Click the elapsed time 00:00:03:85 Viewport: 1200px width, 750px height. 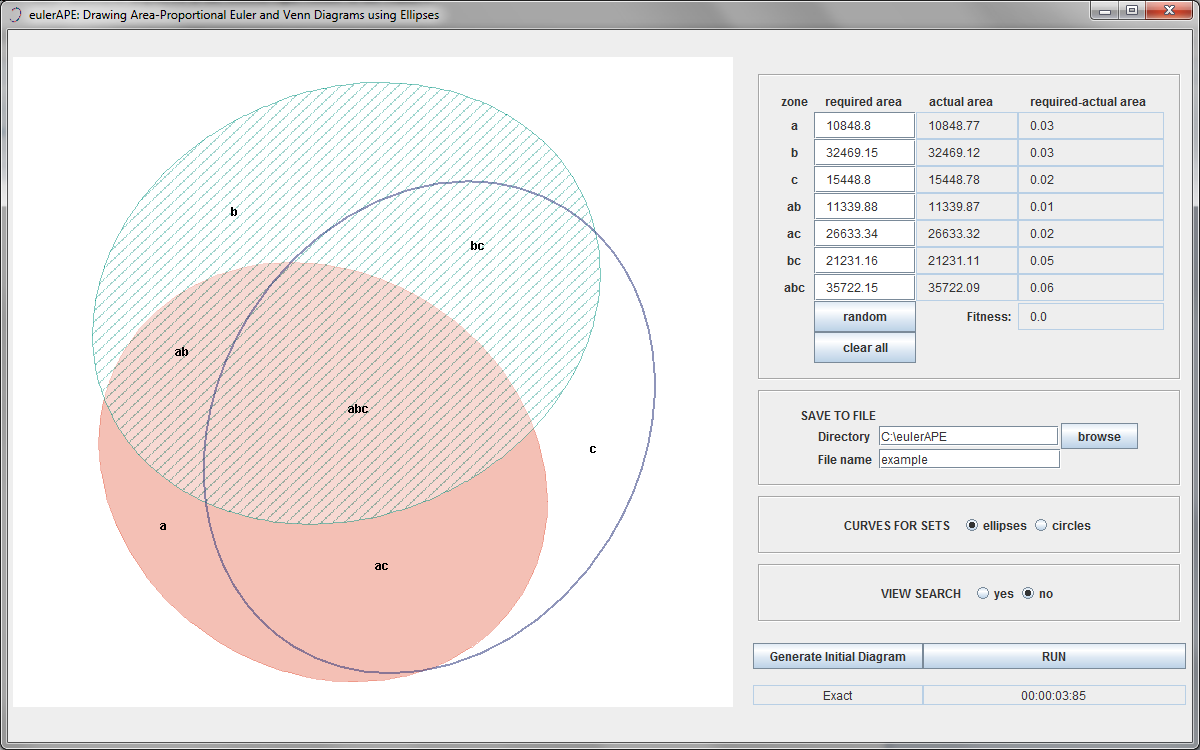click(1054, 695)
